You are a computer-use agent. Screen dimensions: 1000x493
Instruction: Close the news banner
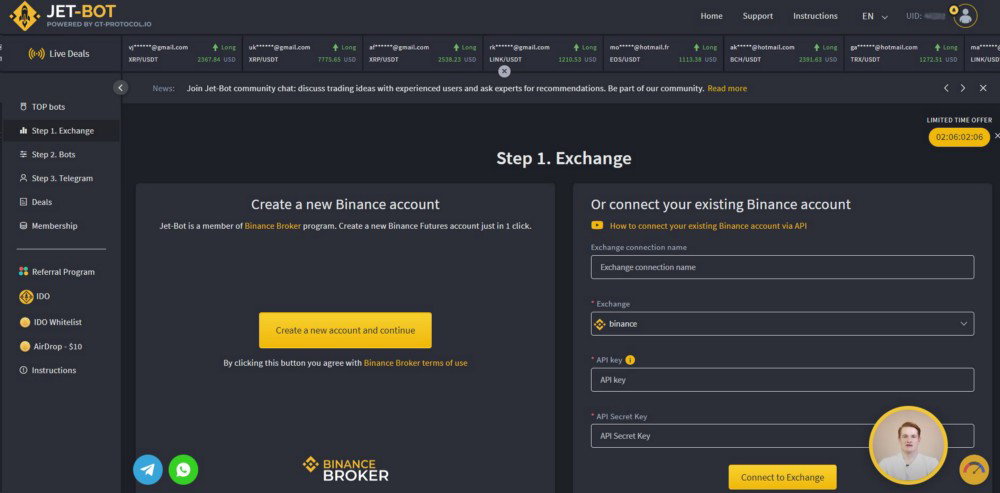click(x=983, y=88)
